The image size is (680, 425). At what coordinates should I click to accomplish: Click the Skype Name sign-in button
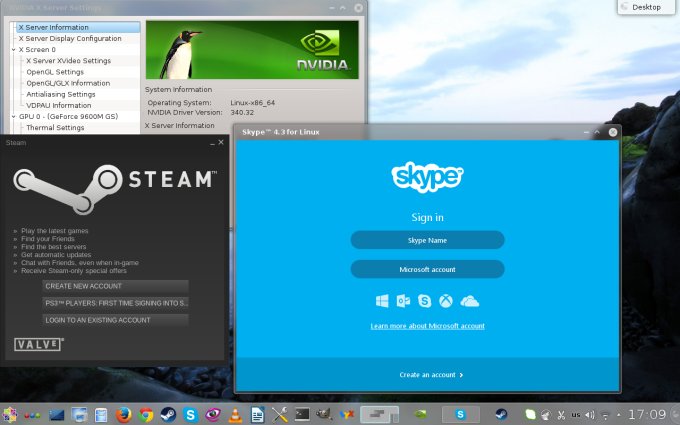click(427, 240)
